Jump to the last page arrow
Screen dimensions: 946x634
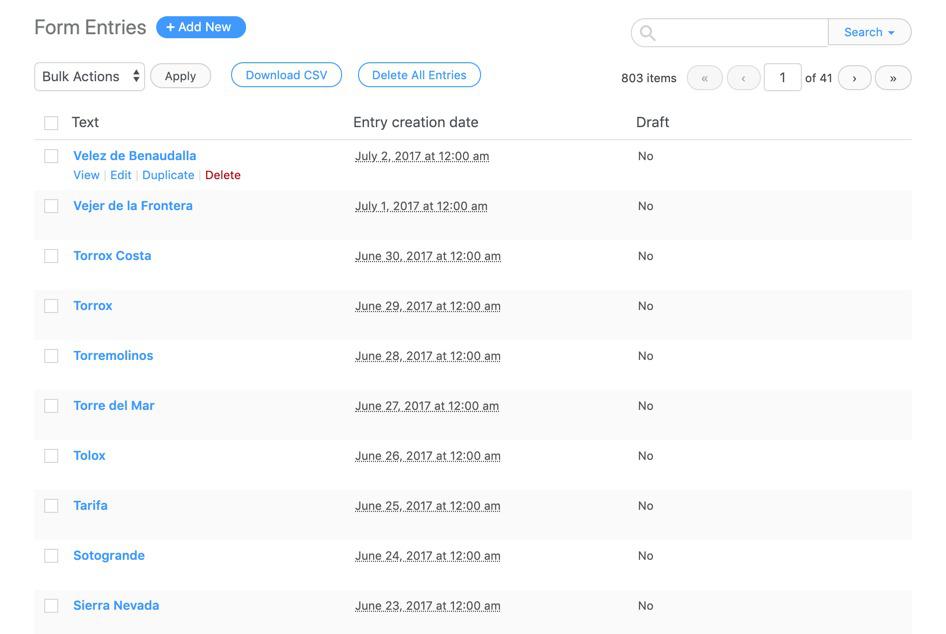point(893,78)
